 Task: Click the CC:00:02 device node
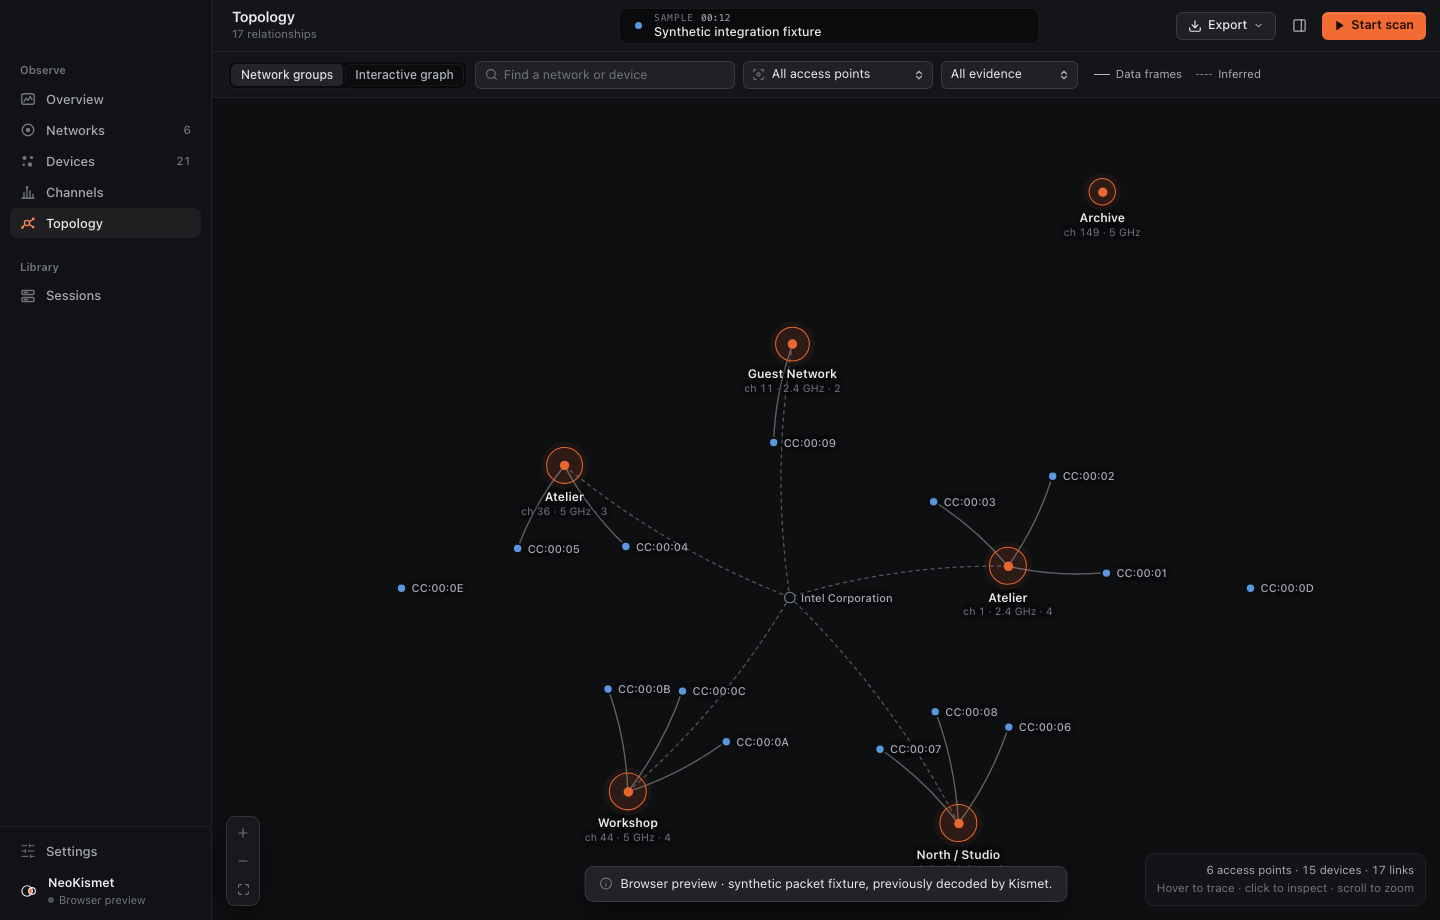pos(1052,476)
